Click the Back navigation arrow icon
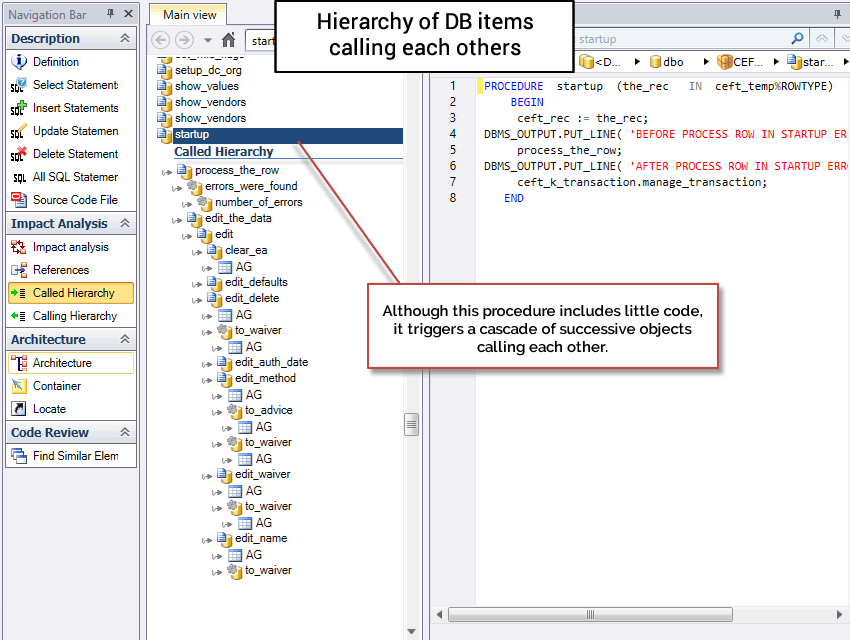 [161, 40]
